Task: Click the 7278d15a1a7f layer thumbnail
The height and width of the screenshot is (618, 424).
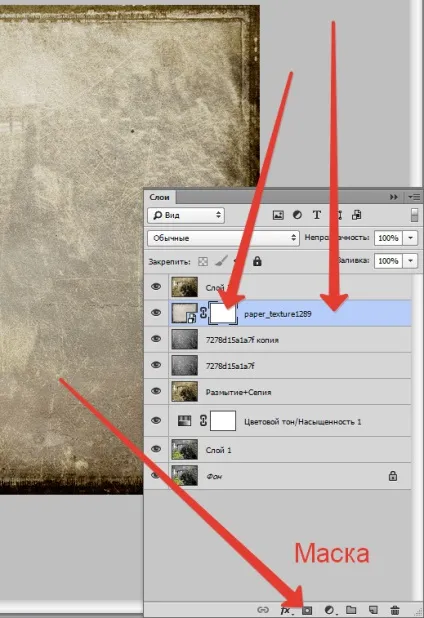Action: coord(184,365)
